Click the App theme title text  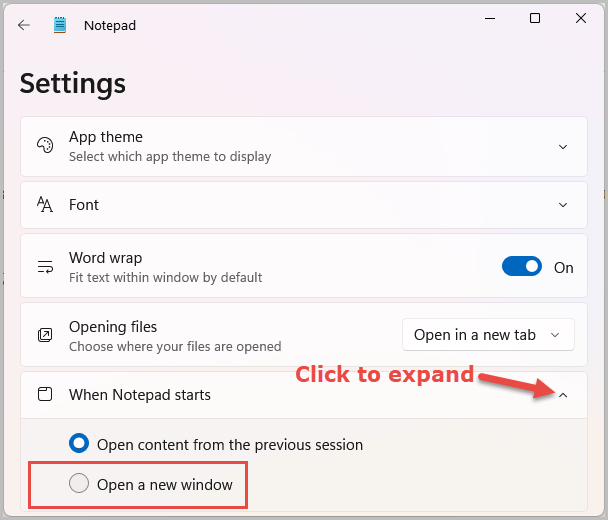coord(106,137)
